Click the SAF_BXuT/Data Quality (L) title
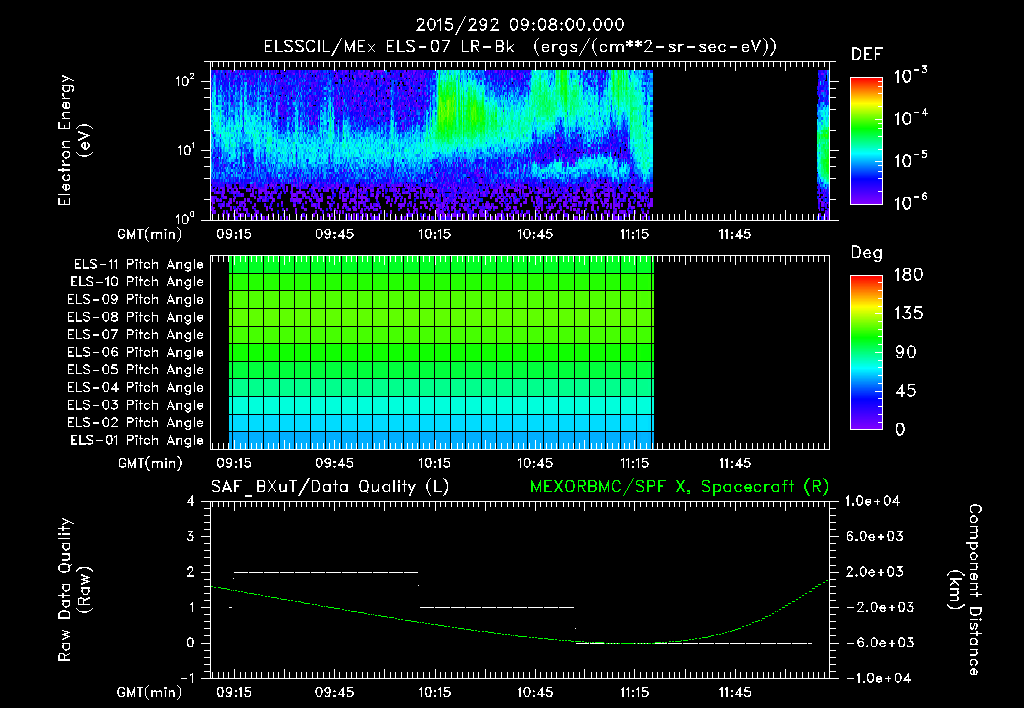This screenshot has height=708, width=1024. point(330,487)
